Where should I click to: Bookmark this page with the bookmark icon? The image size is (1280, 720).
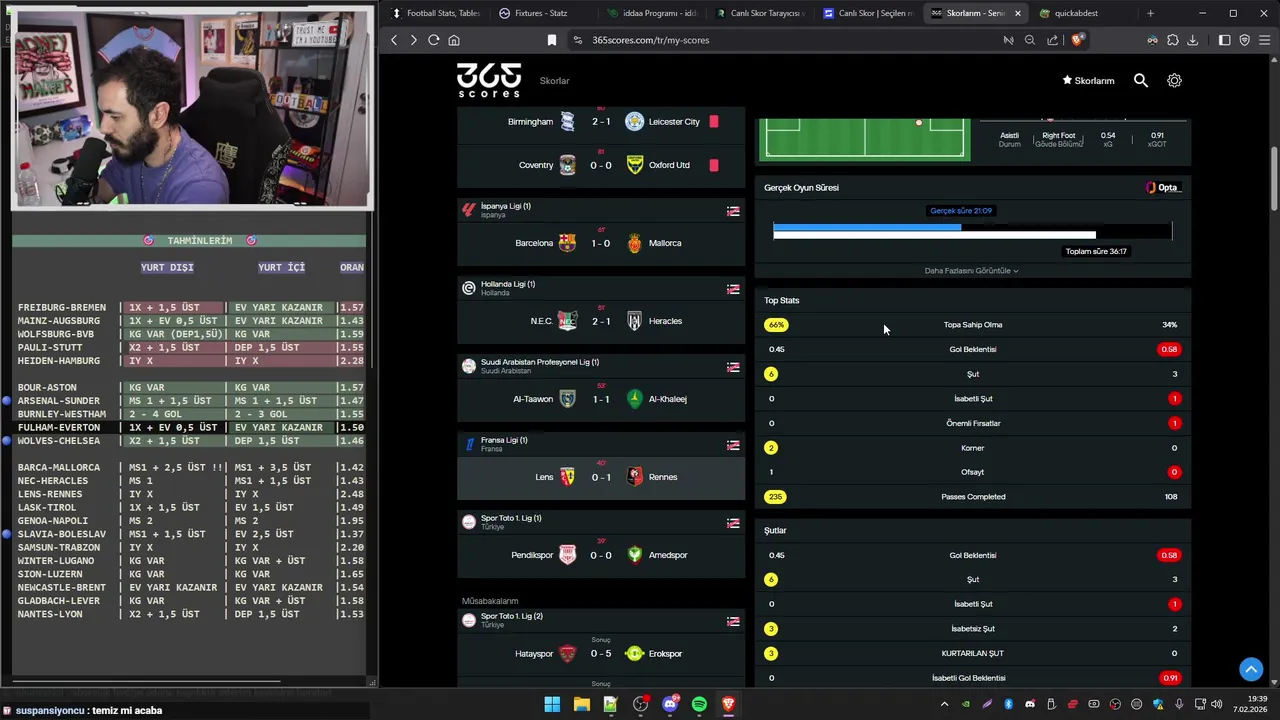pos(551,40)
